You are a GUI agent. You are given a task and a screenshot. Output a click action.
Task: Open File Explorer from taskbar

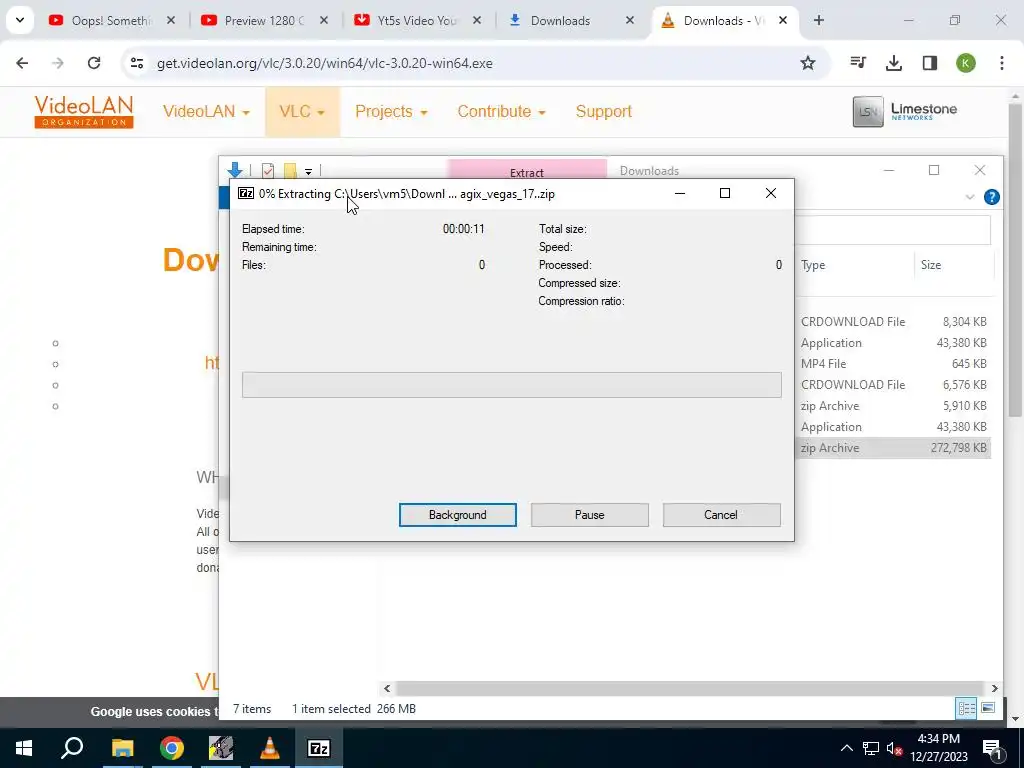122,748
